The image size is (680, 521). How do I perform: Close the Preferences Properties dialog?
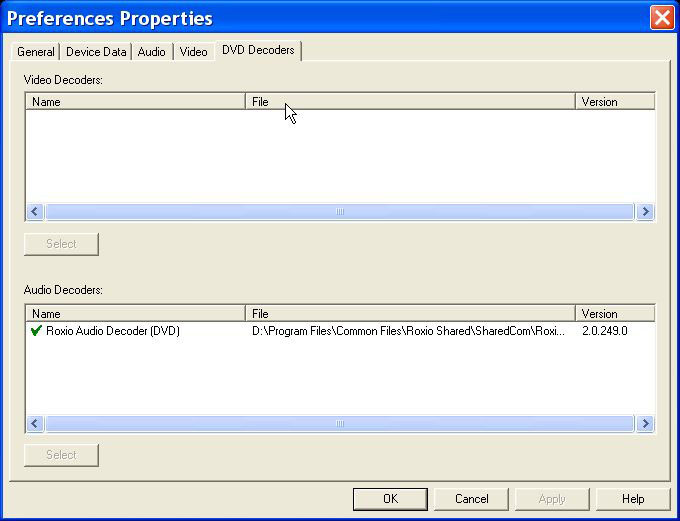[662, 18]
